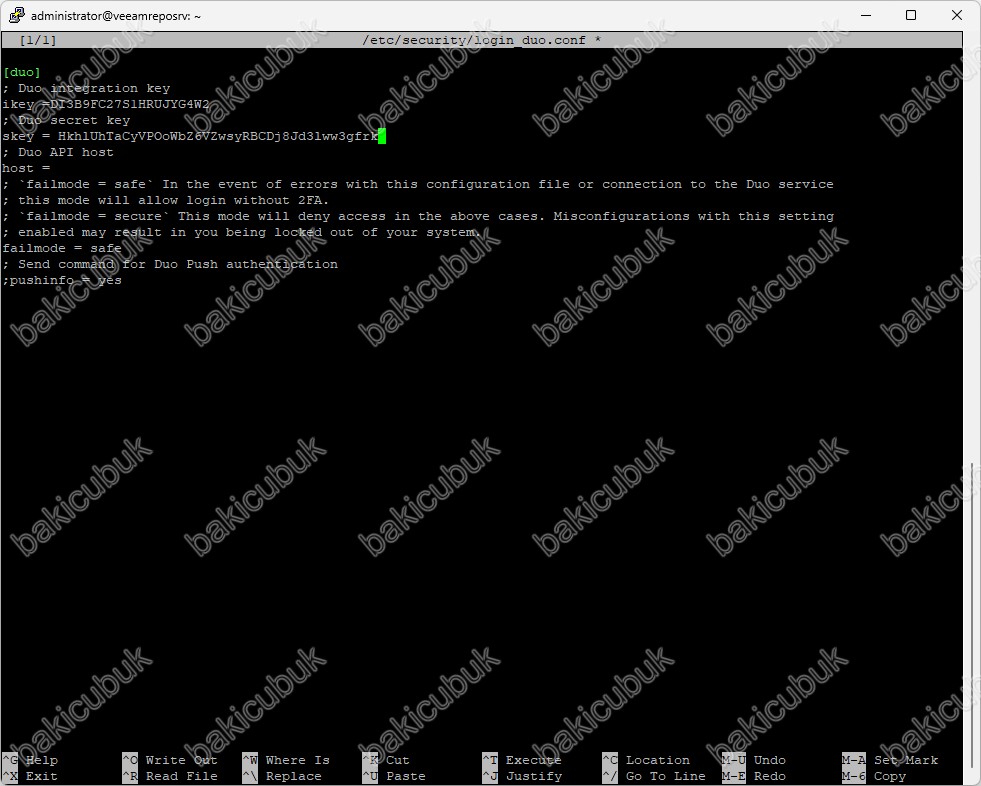Image resolution: width=981 pixels, height=786 pixels.
Task: Click the ^\ Replace shortcut
Action: click(282, 776)
